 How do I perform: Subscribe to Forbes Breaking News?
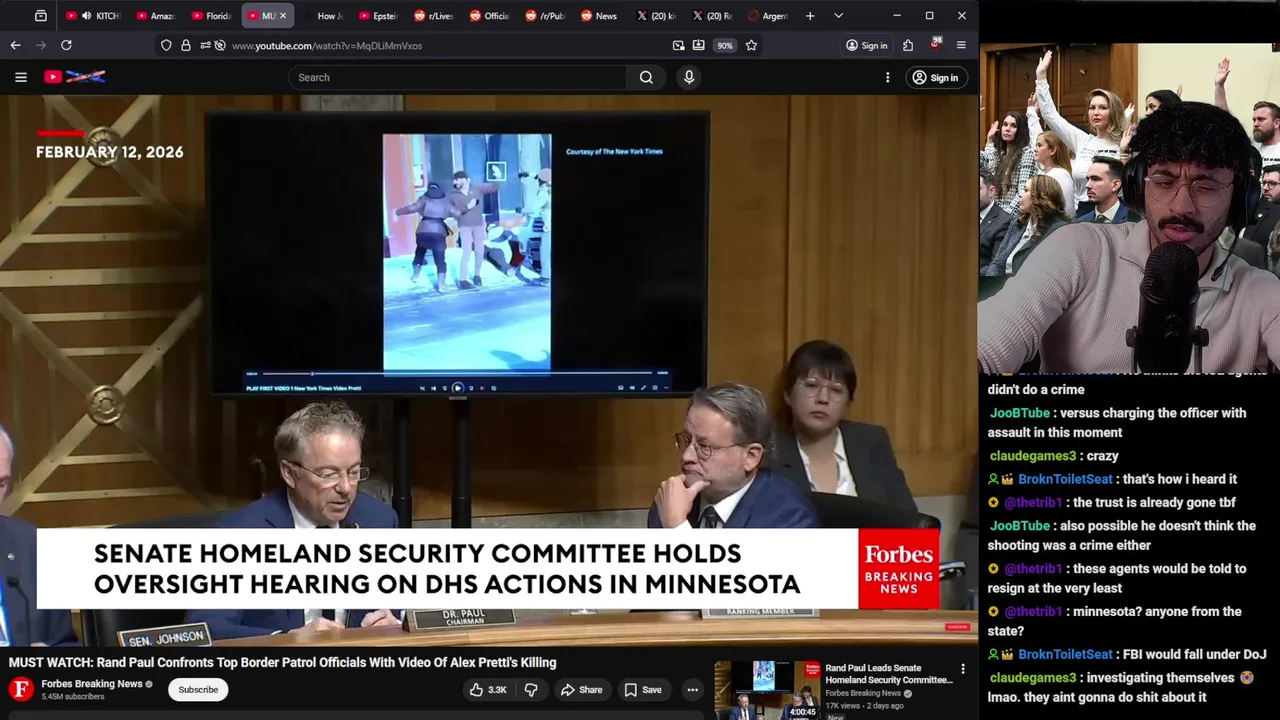click(x=198, y=689)
